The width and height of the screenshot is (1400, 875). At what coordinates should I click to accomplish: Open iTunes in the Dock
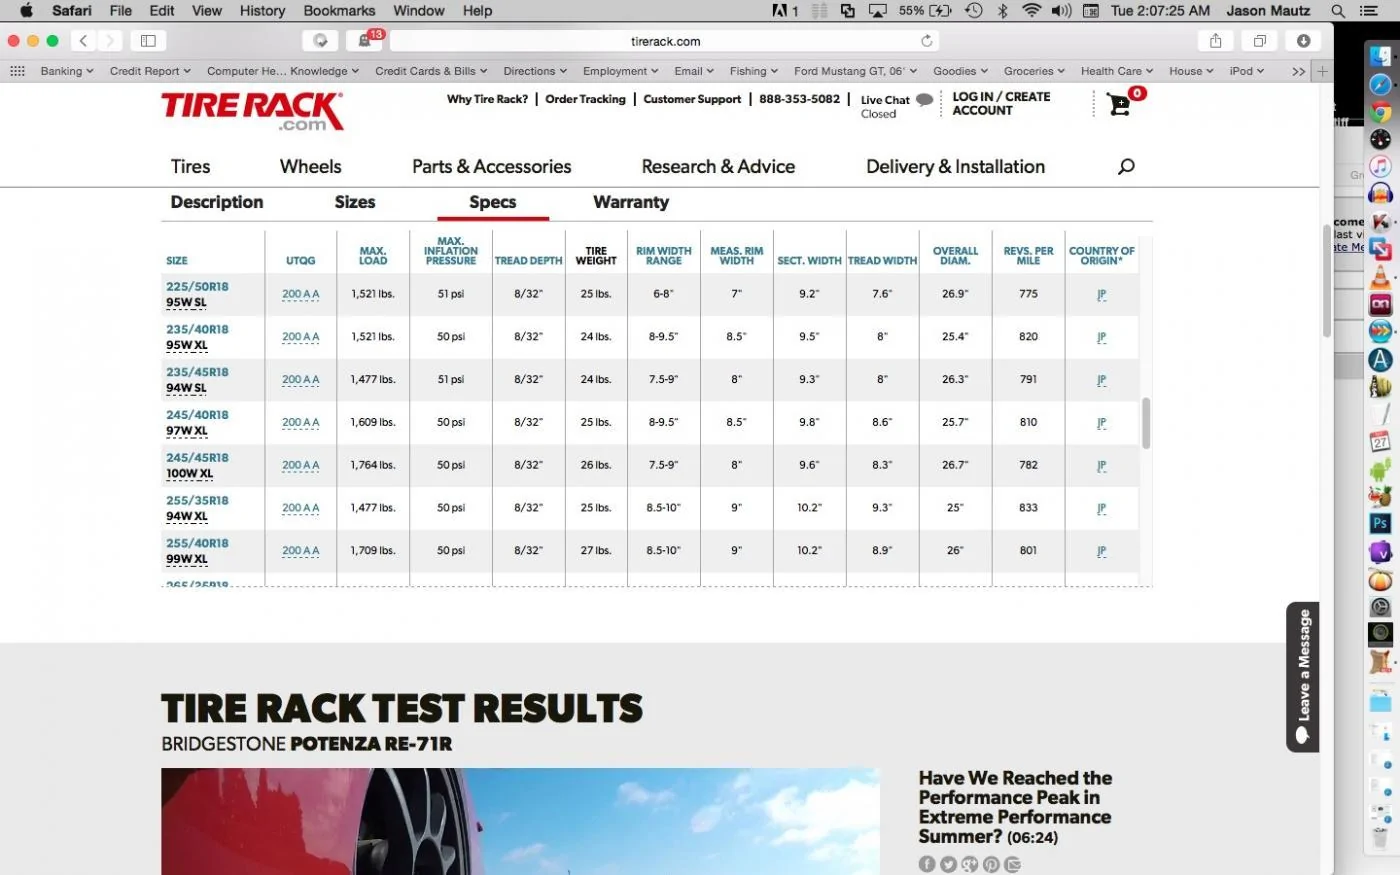coord(1380,167)
